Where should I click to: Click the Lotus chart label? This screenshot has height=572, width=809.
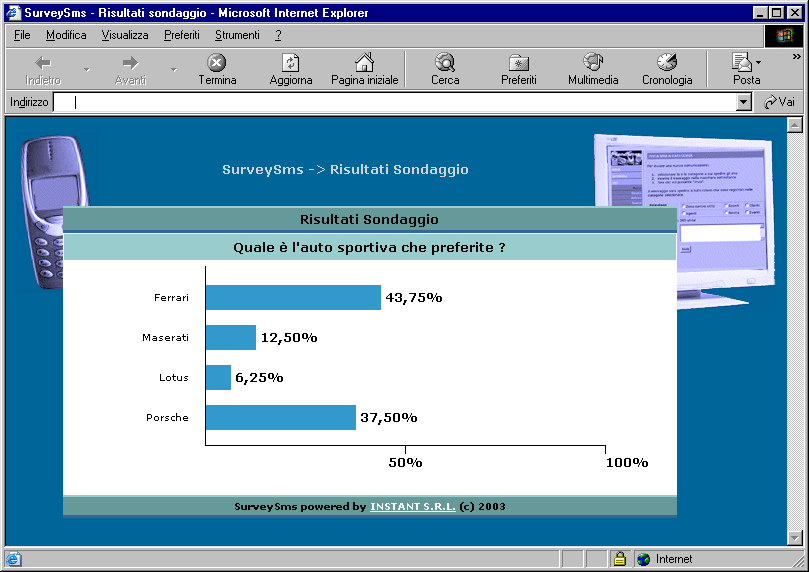pyautogui.click(x=173, y=378)
